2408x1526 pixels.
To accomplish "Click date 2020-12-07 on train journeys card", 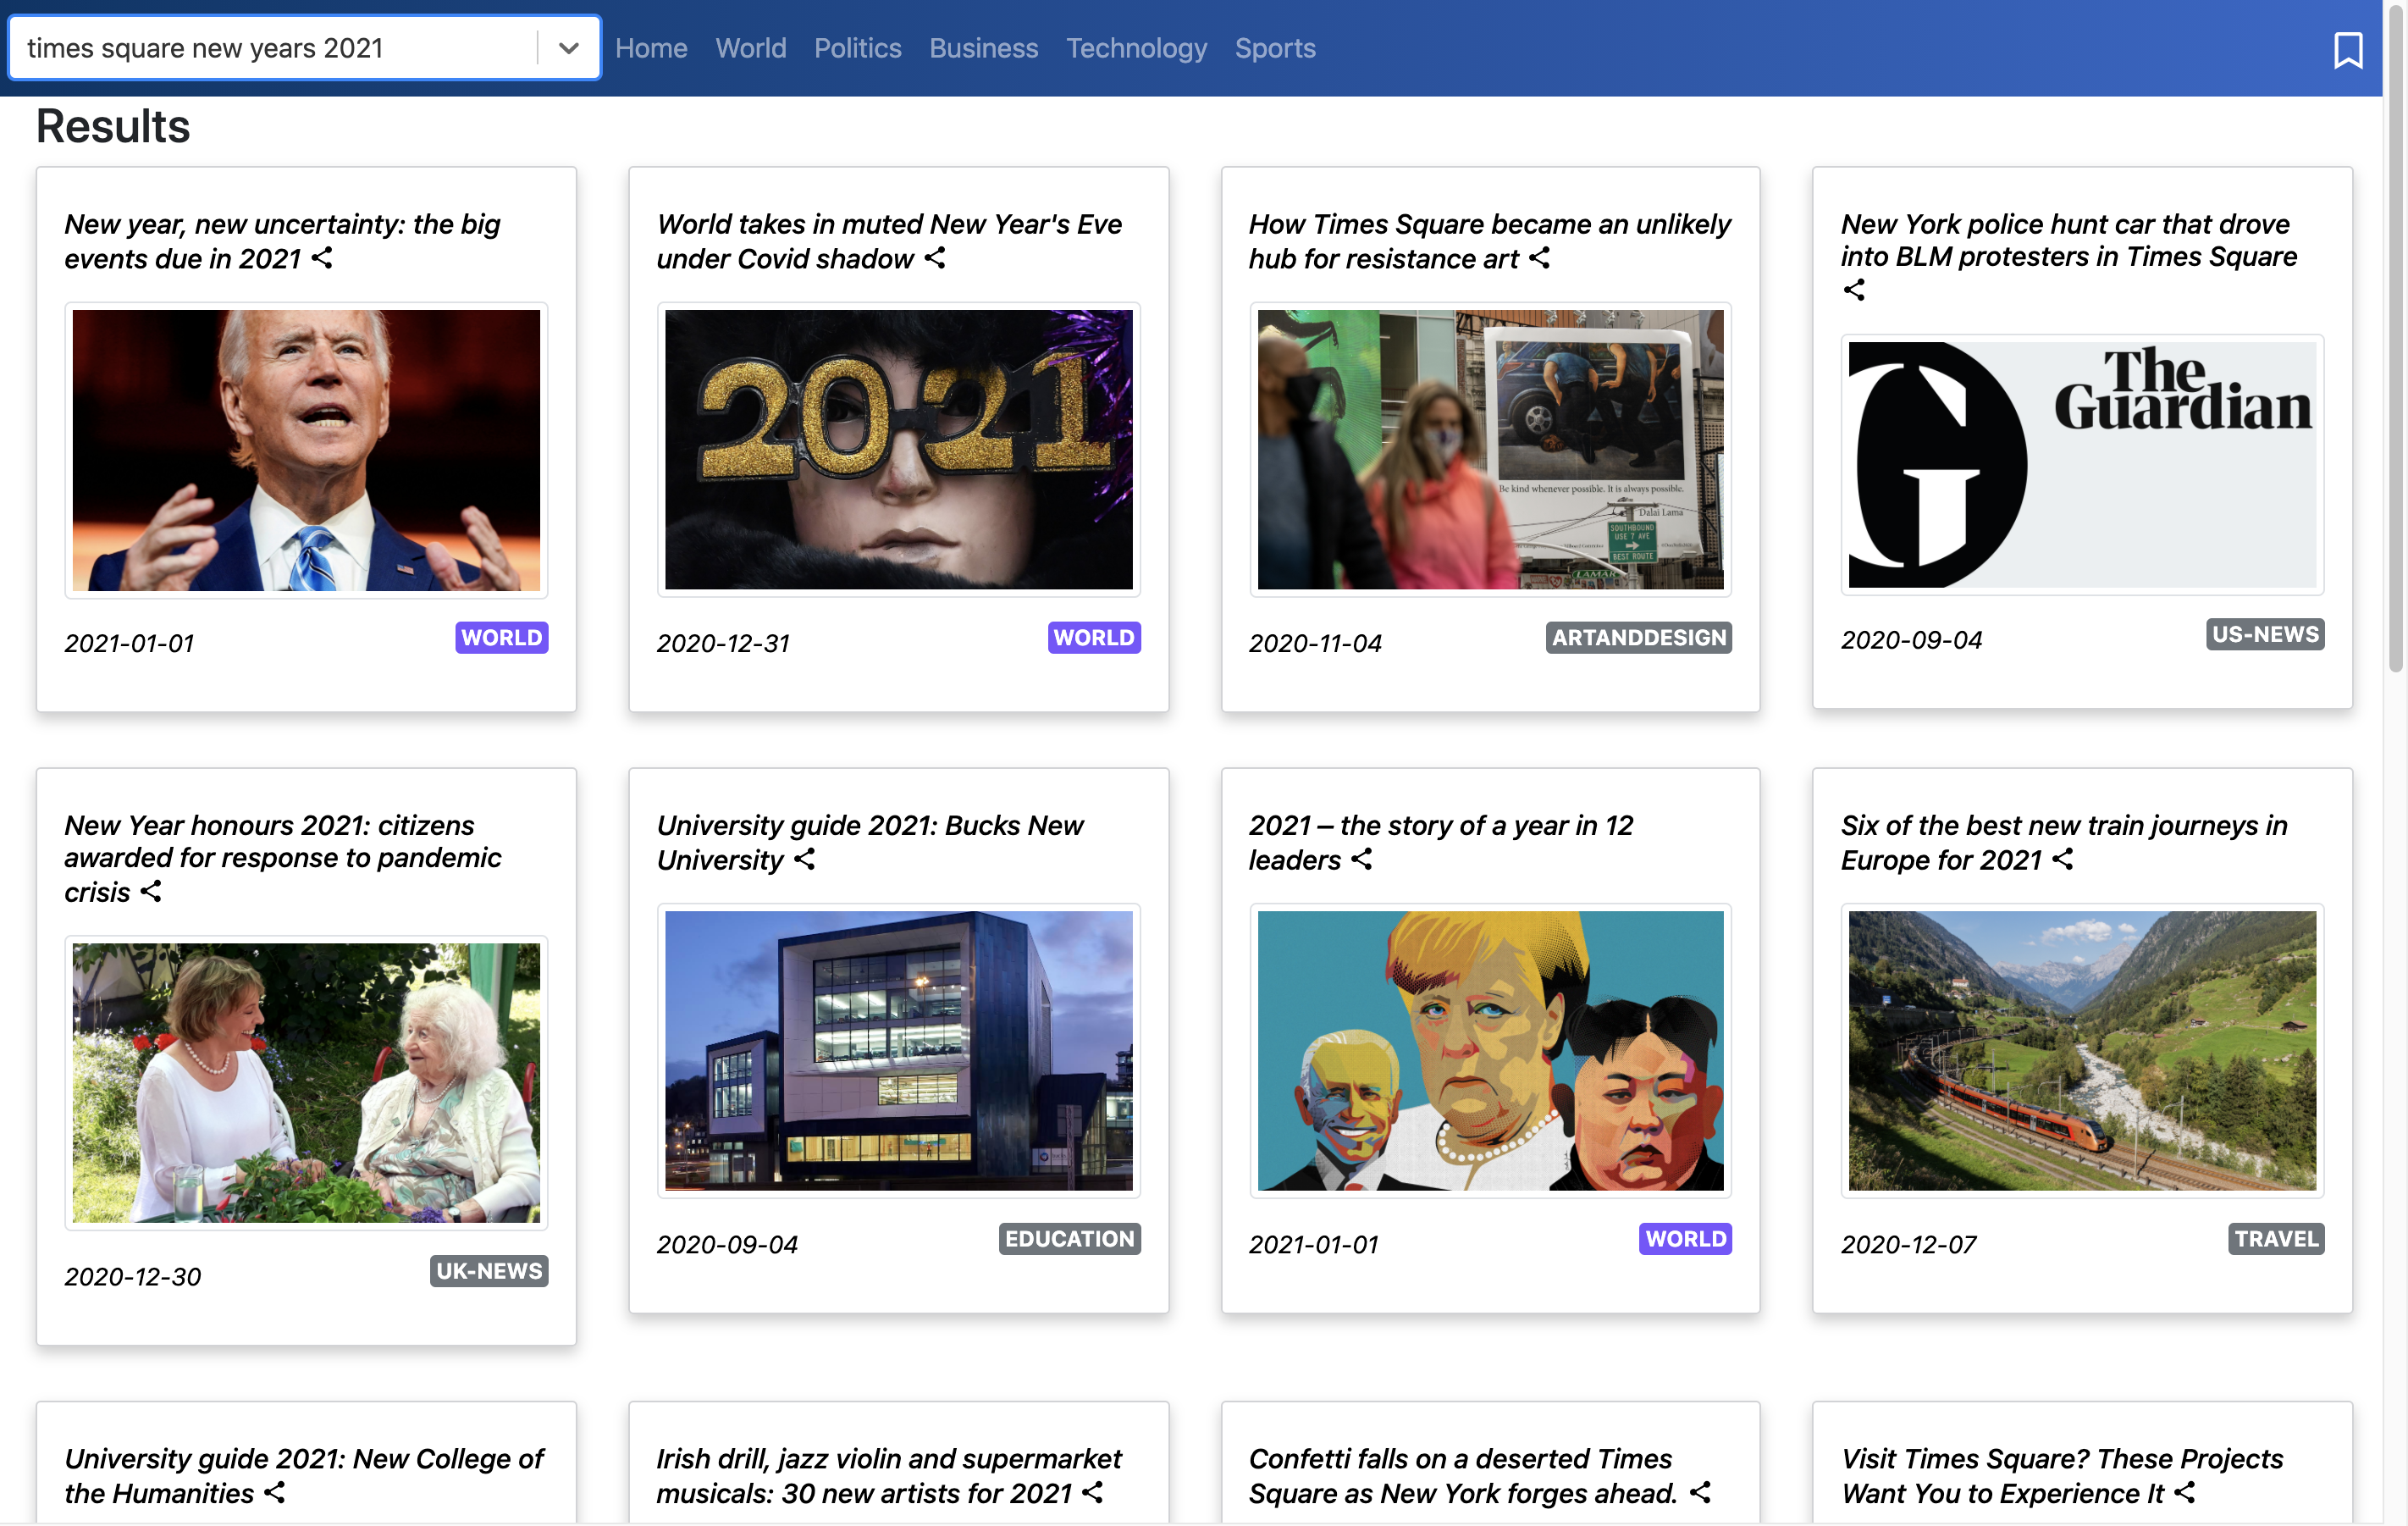I will [x=1908, y=1244].
